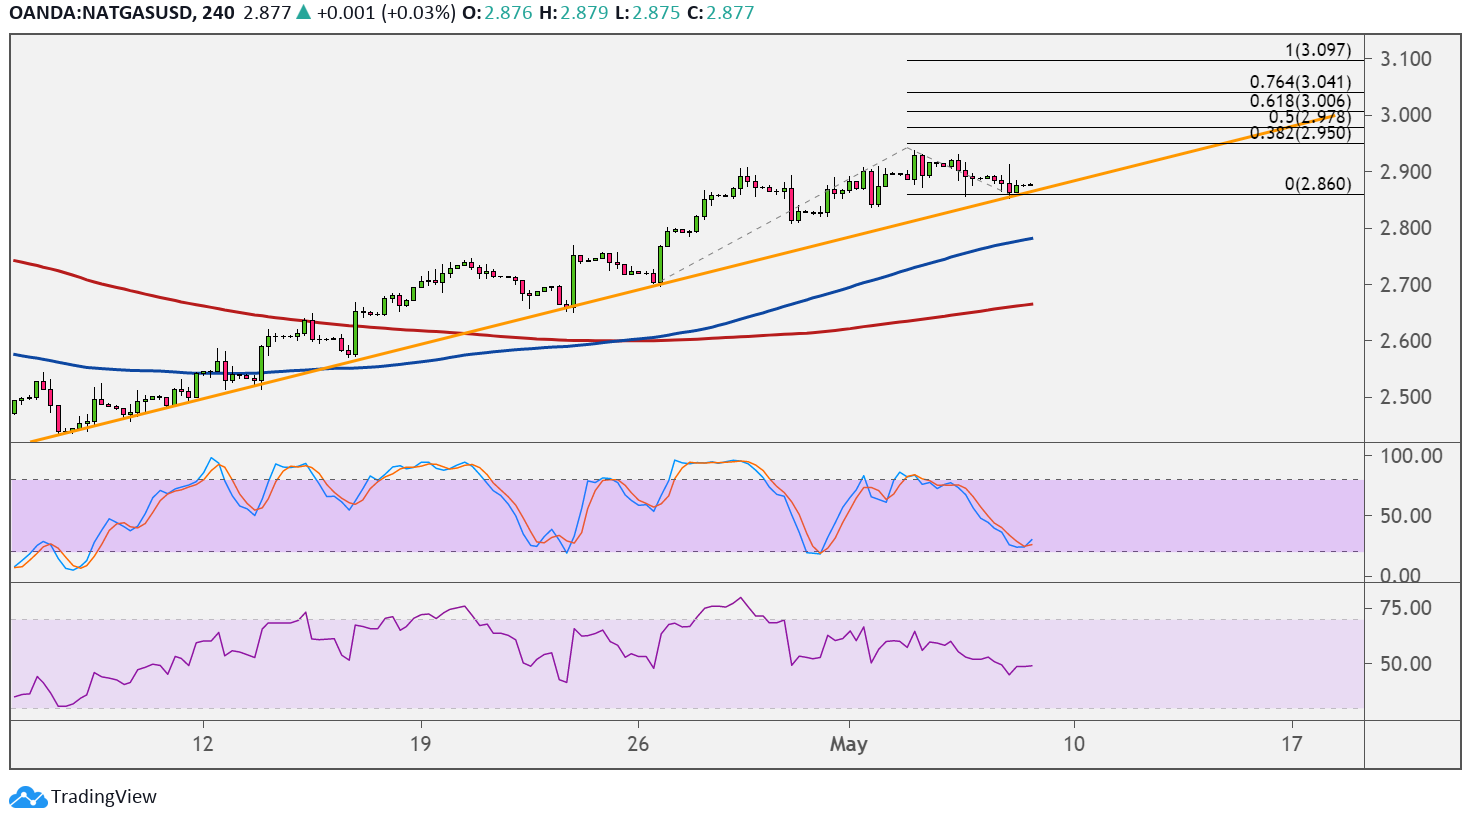Viewport: 1471px width, 824px height.
Task: Select the high value H: 2.879
Action: click(573, 13)
